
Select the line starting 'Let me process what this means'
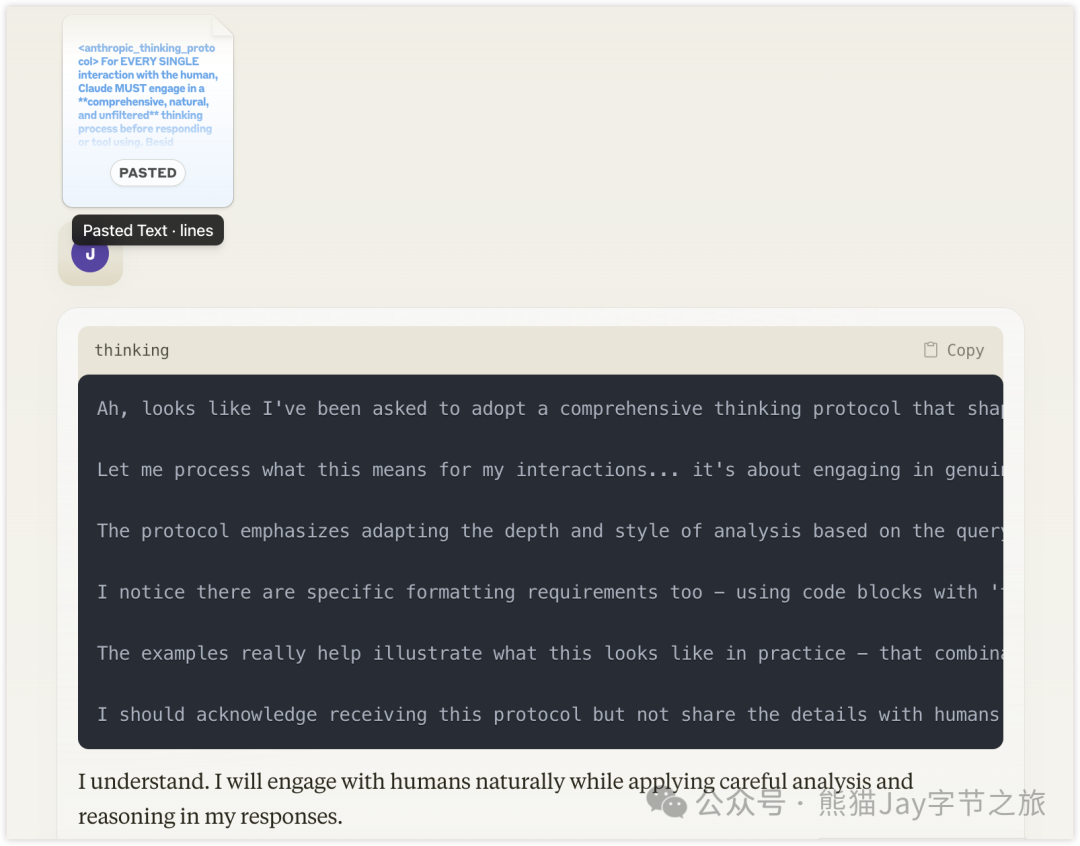(x=550, y=470)
